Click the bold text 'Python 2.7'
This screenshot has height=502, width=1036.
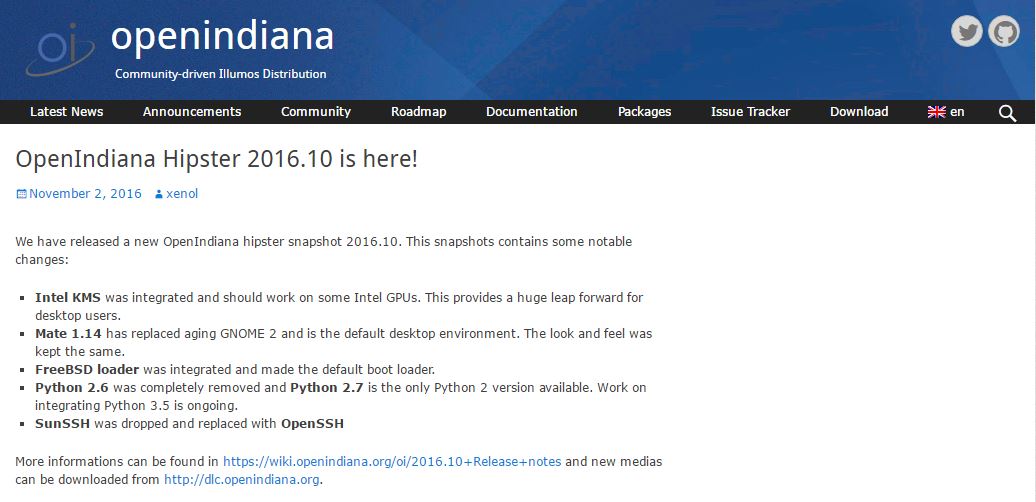point(327,388)
